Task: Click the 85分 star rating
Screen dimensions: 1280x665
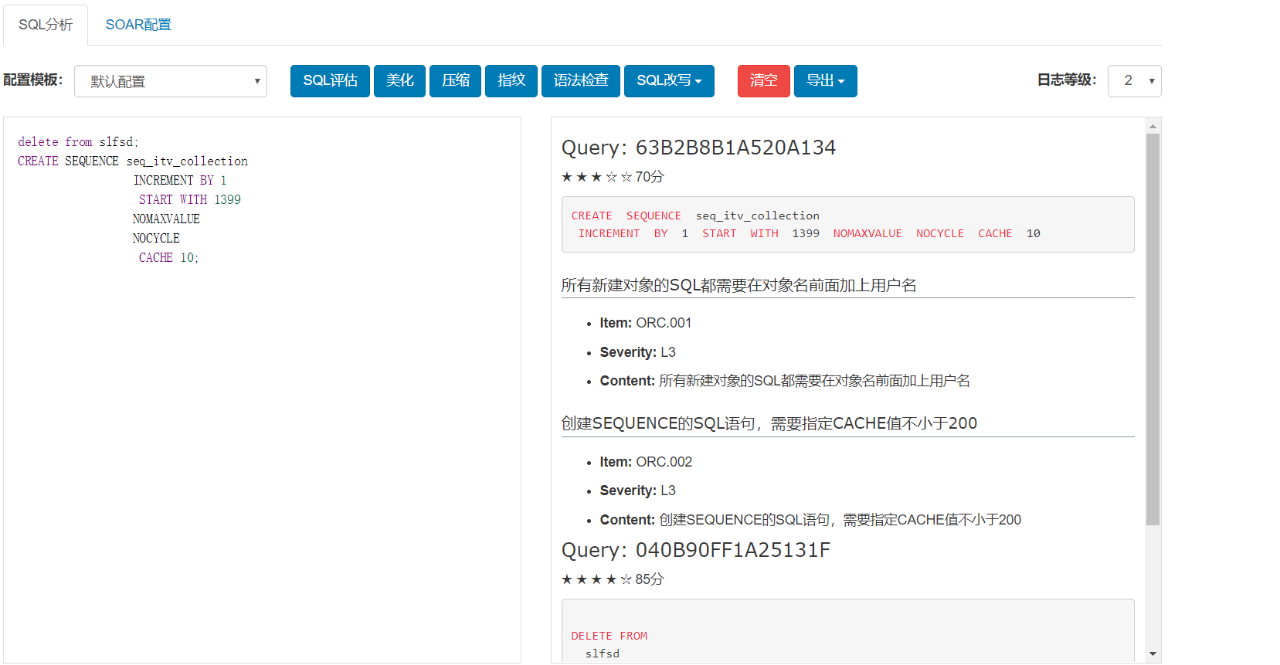Action: point(612,579)
